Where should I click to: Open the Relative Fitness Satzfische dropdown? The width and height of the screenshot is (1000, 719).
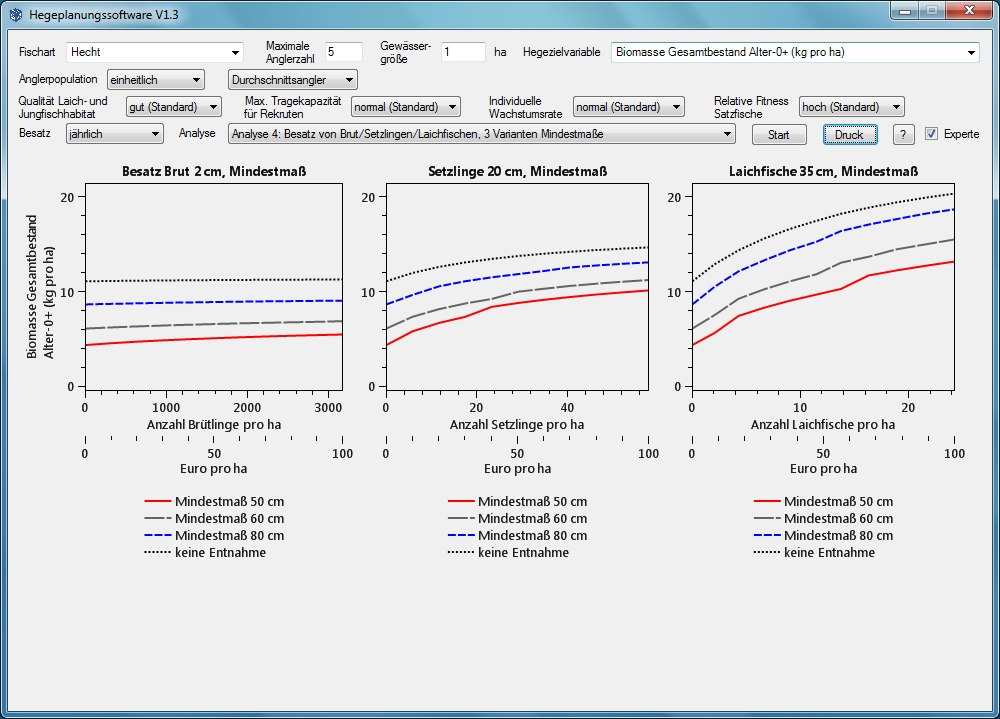851,107
